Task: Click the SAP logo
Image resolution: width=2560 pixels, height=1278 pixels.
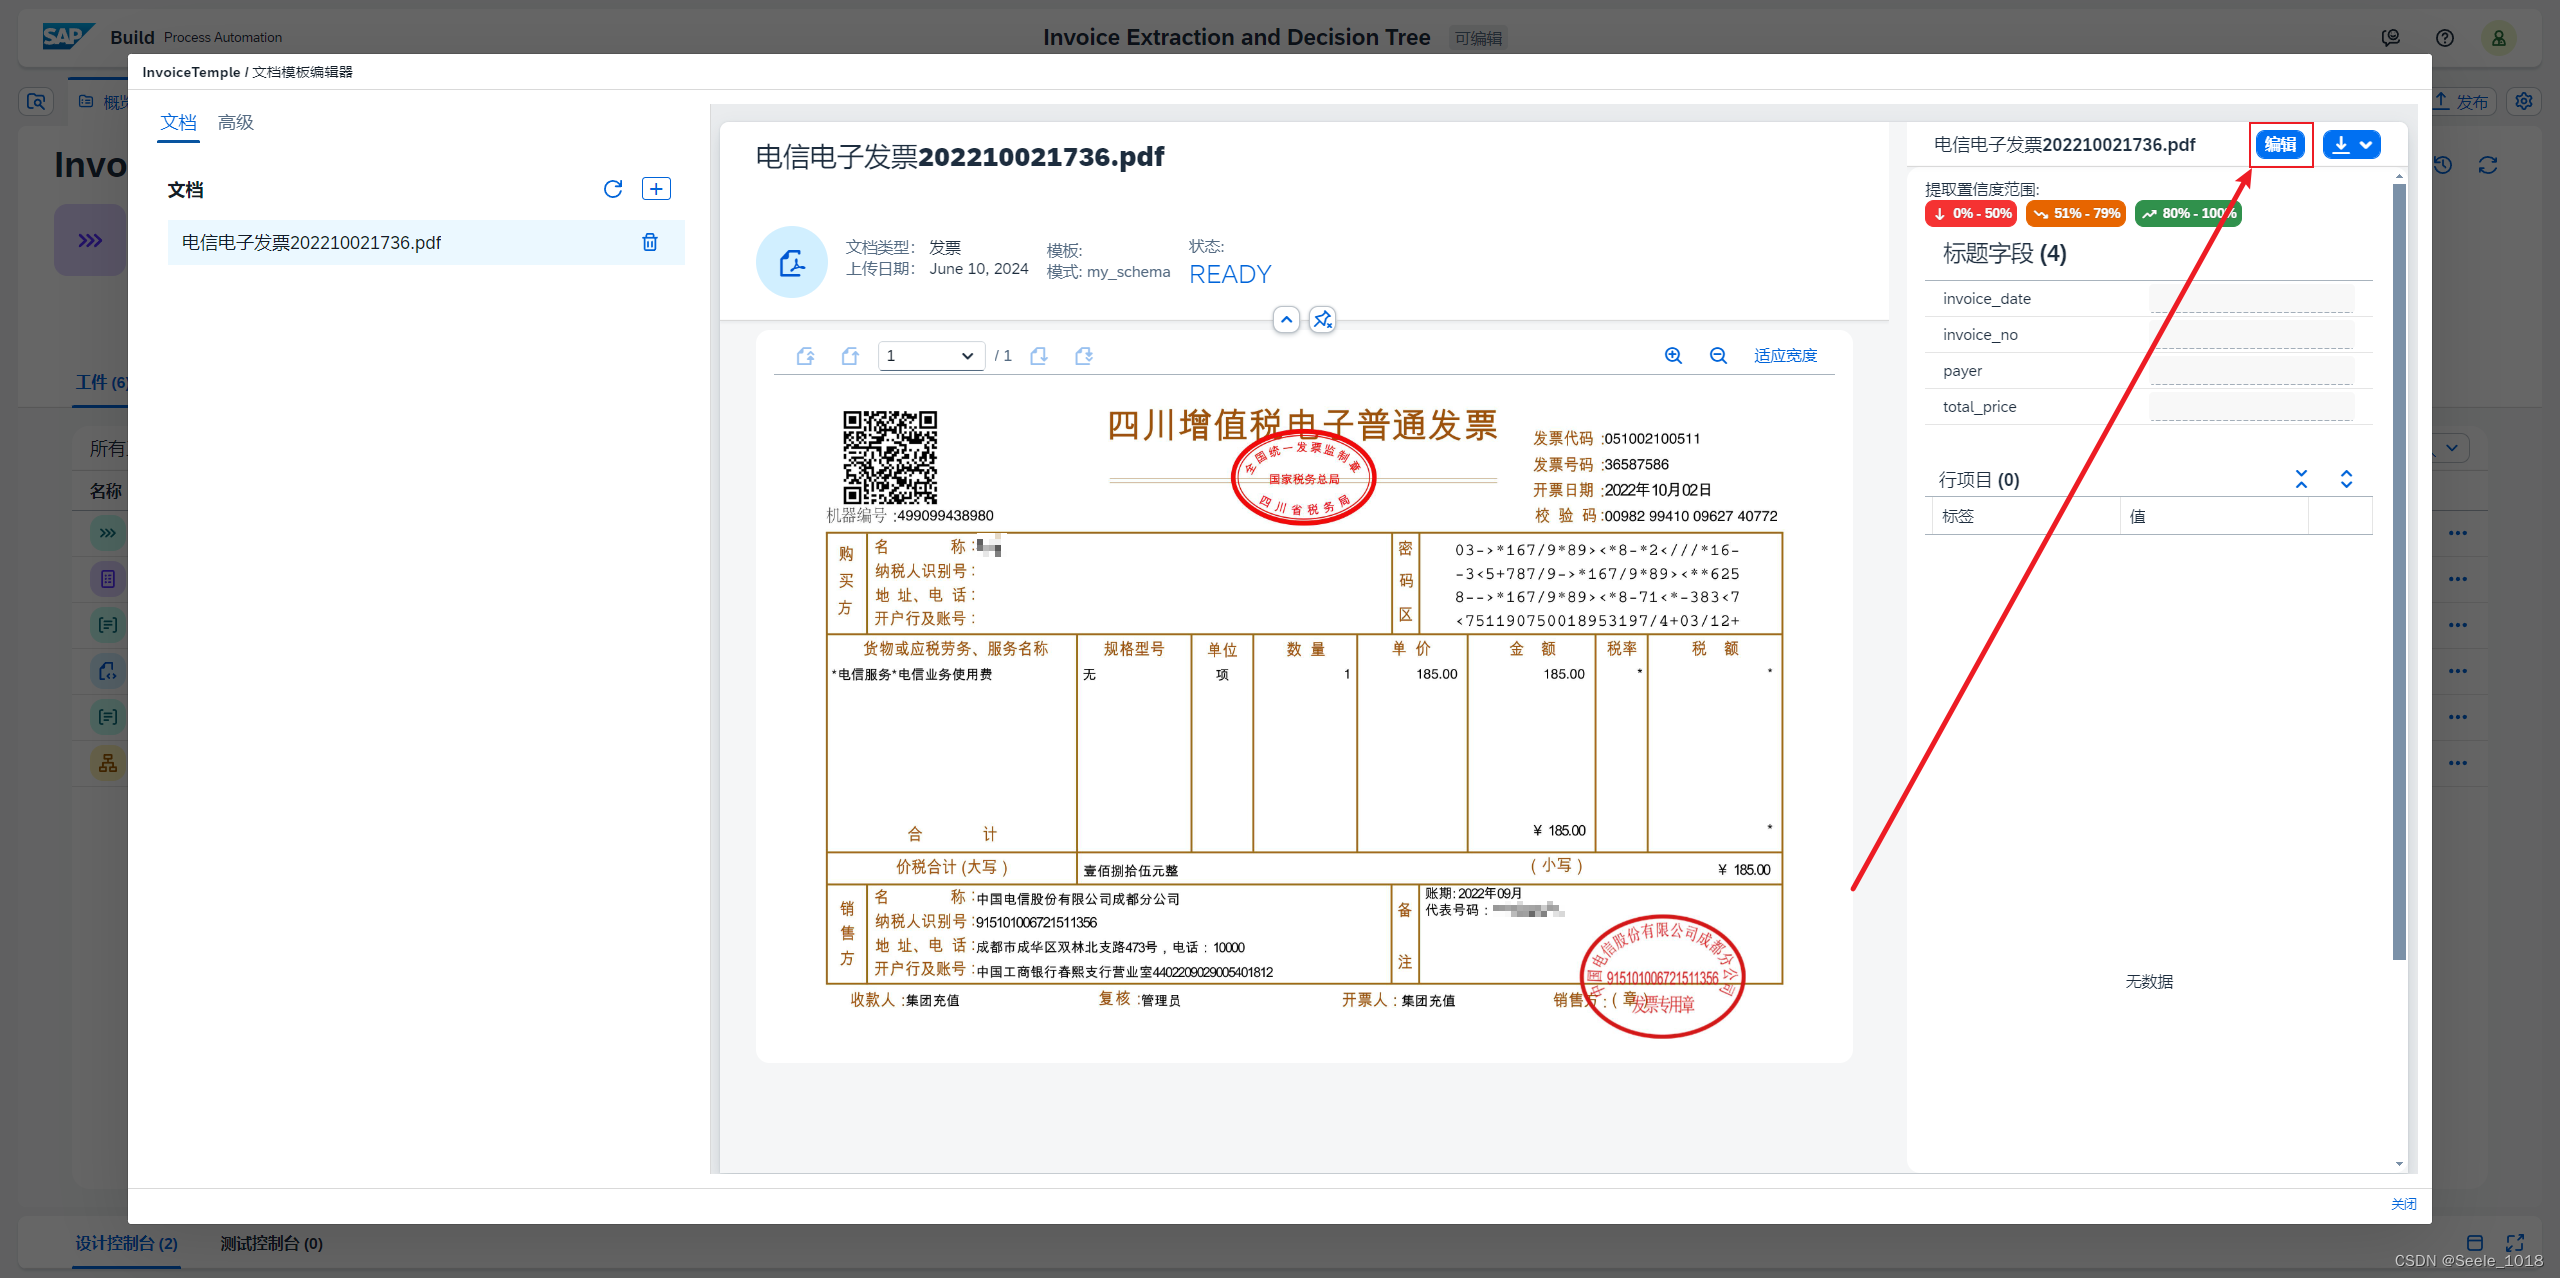Action: click(68, 37)
